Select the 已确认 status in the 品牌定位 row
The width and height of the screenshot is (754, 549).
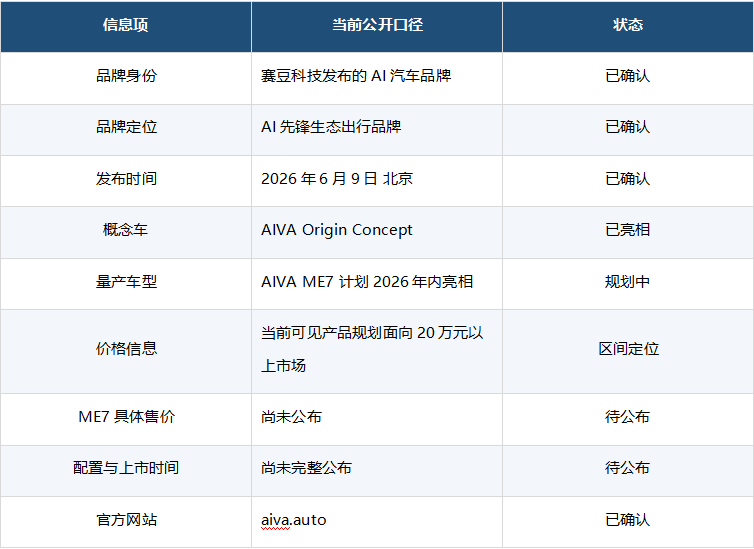[x=628, y=130]
